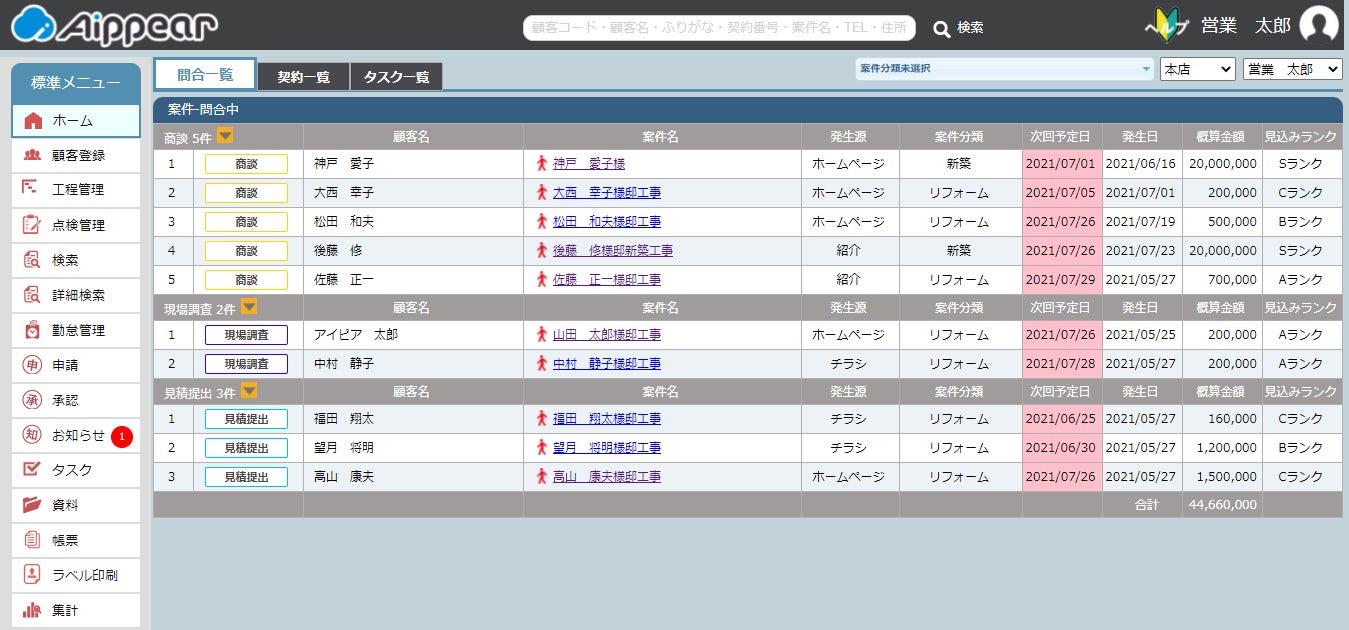Image resolution: width=1349 pixels, height=630 pixels.
Task: Click the date cell 2021/06/30
Action: [x=1062, y=448]
